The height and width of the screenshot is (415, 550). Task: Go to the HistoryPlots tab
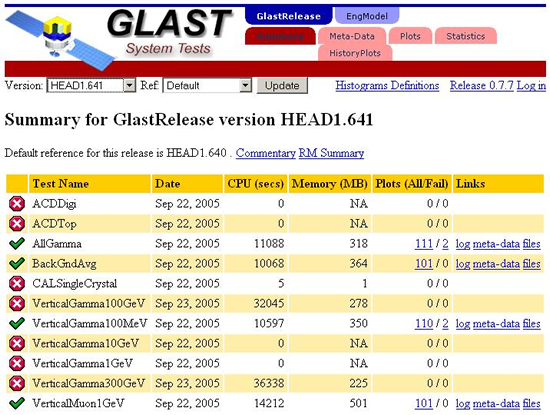(355, 53)
